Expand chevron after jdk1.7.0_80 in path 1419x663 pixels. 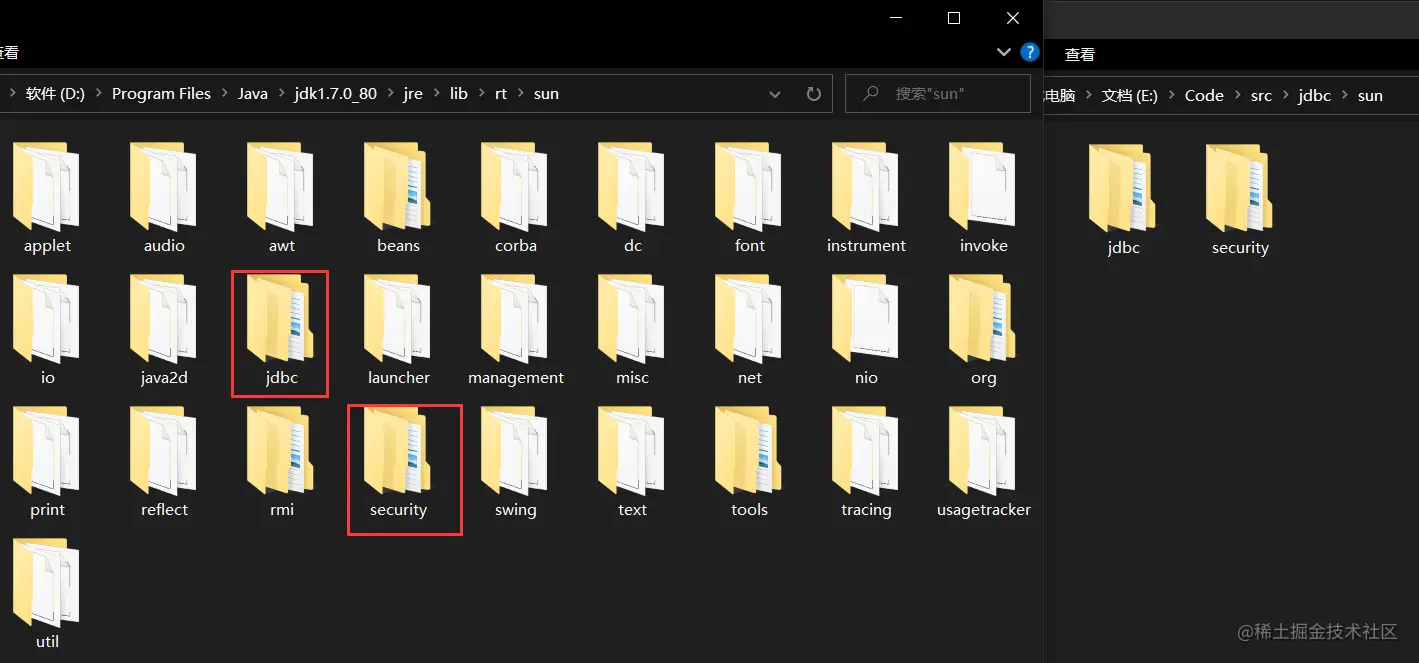(x=390, y=94)
